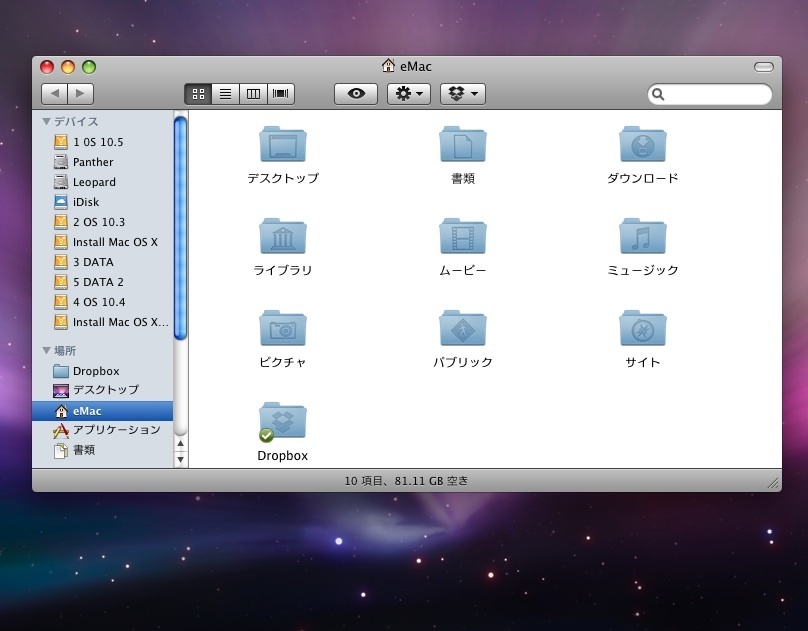Open Dropbox in the sidebar 場所 list

tap(103, 371)
